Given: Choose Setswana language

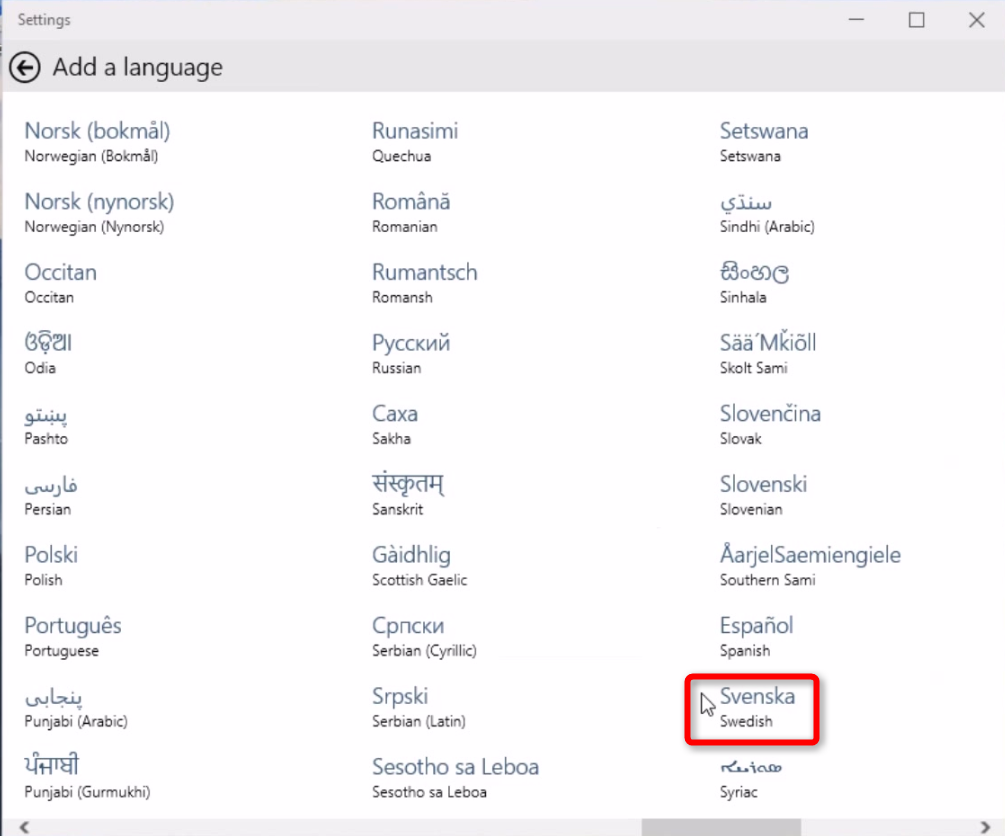Looking at the screenshot, I should tap(764, 142).
